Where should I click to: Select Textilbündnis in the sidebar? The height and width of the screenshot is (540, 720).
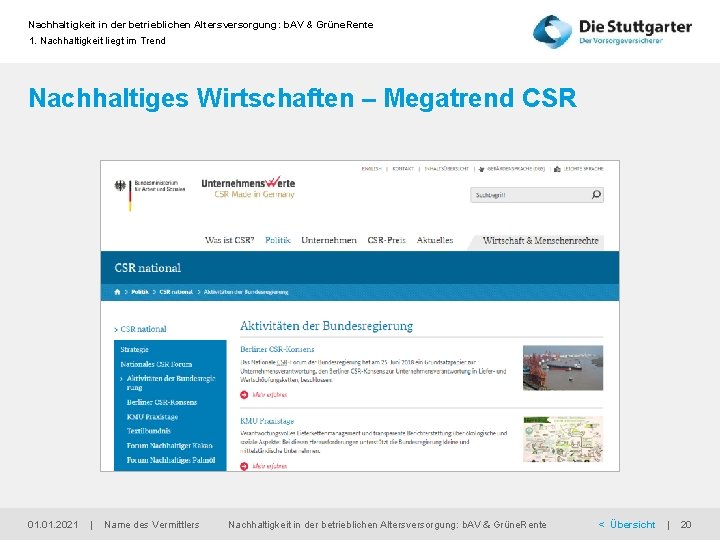(x=148, y=431)
